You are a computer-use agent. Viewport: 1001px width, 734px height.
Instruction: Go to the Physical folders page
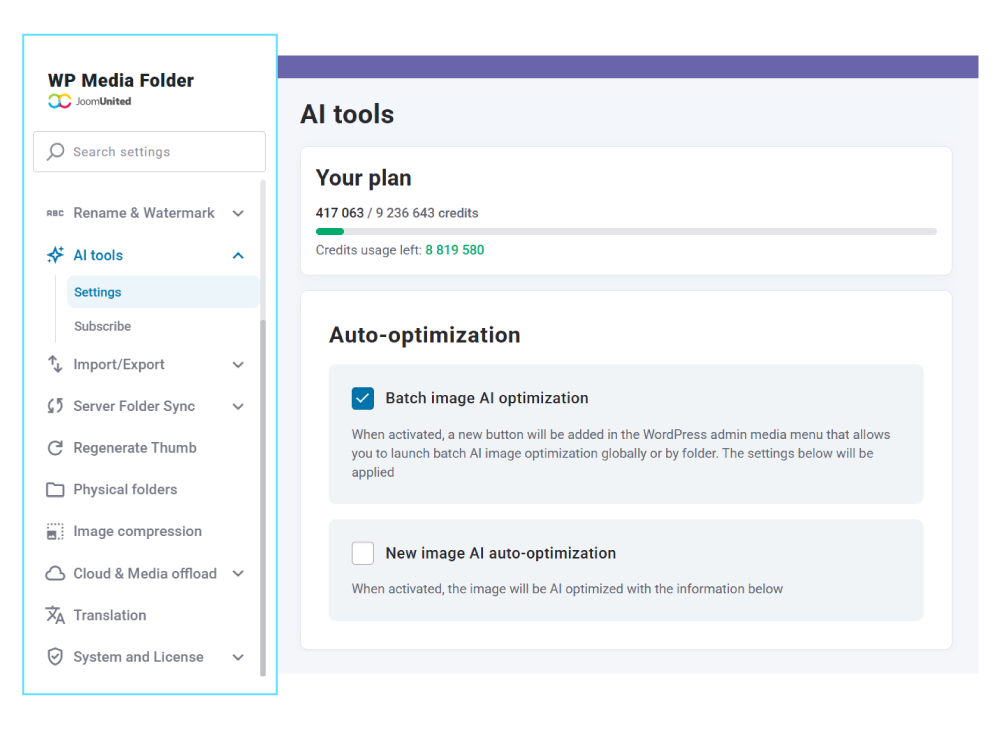[125, 490]
